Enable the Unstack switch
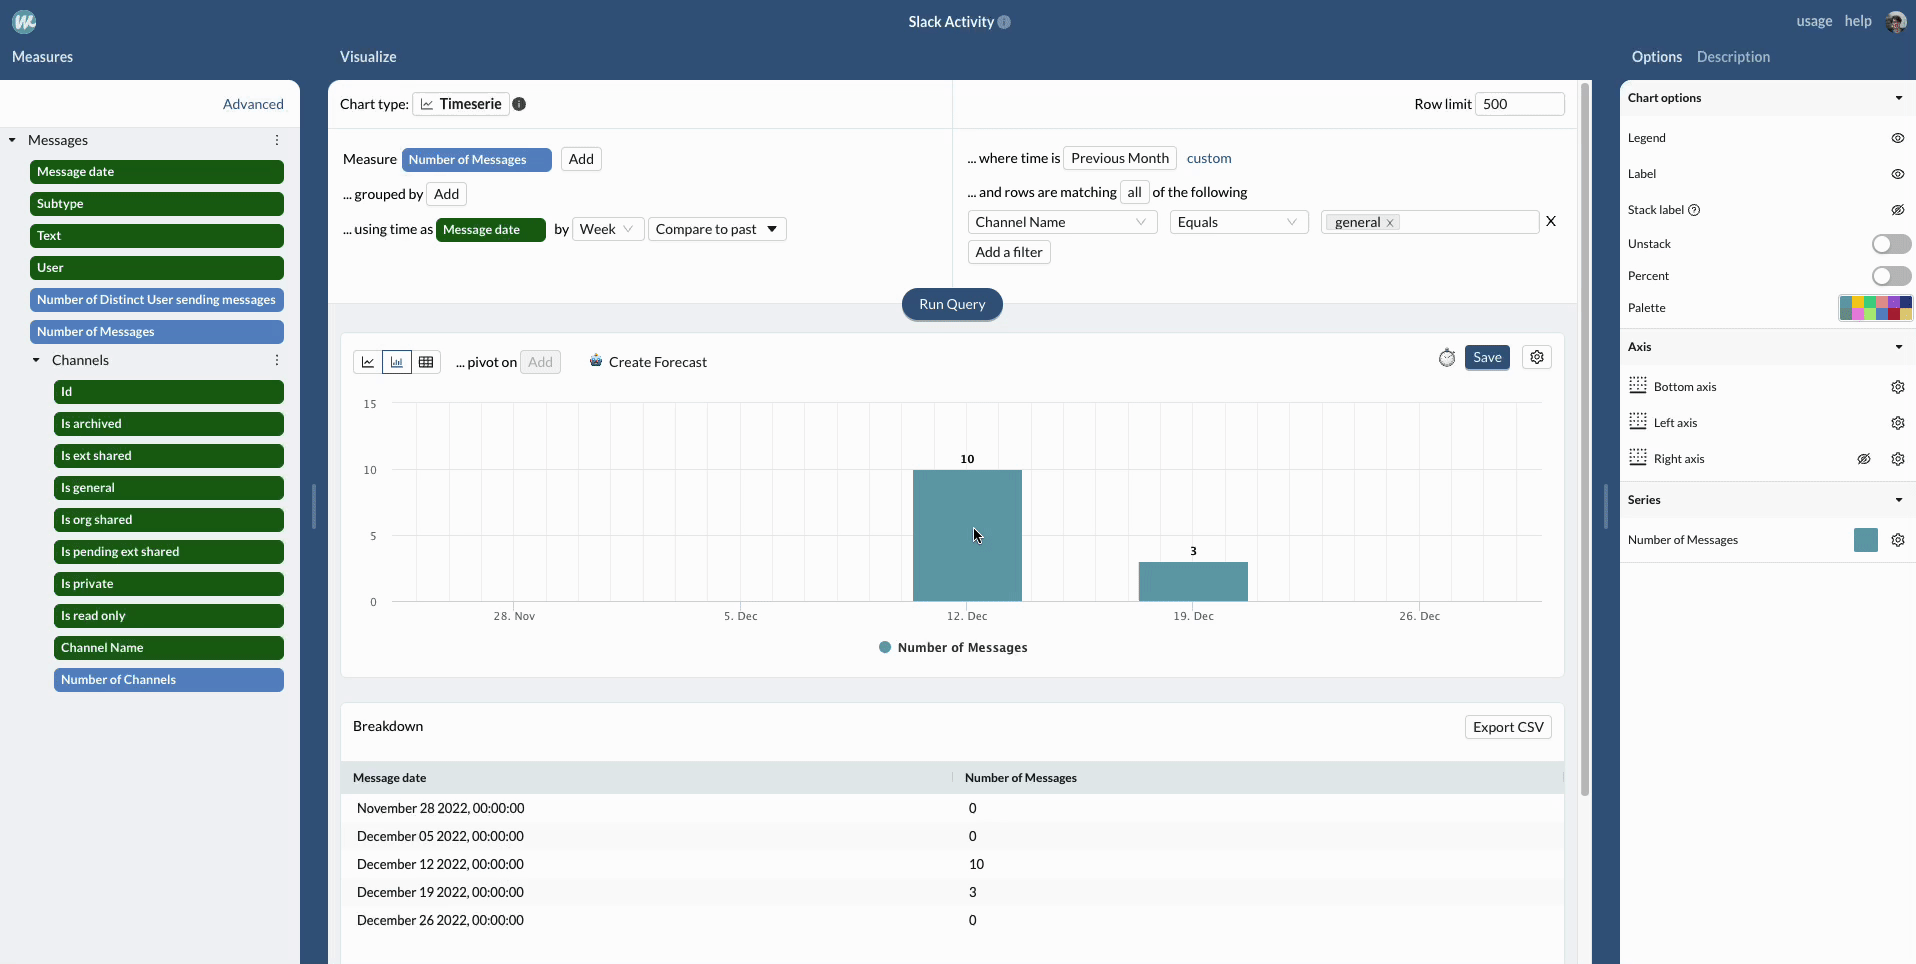This screenshot has width=1916, height=964. pos(1891,244)
